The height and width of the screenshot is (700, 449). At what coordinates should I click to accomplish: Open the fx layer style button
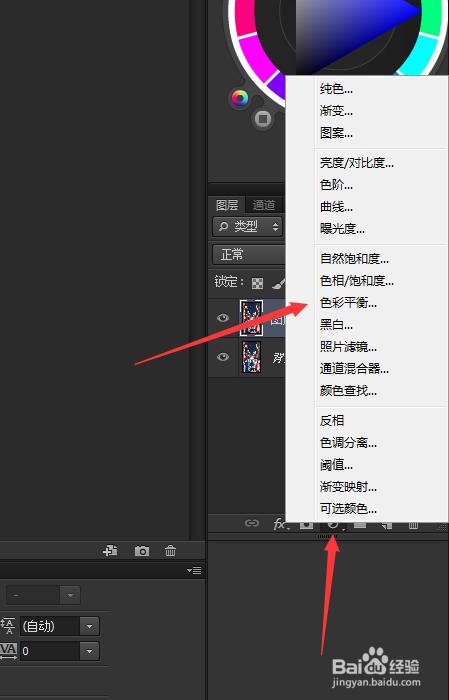coord(281,524)
